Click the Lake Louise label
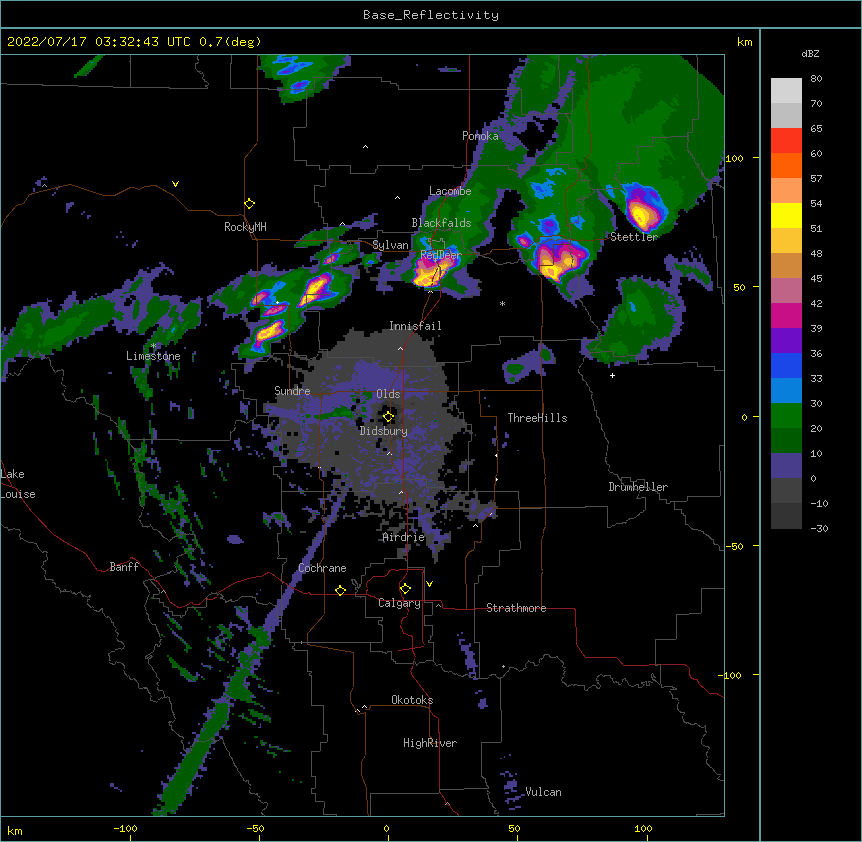This screenshot has width=862, height=842. click(18, 484)
